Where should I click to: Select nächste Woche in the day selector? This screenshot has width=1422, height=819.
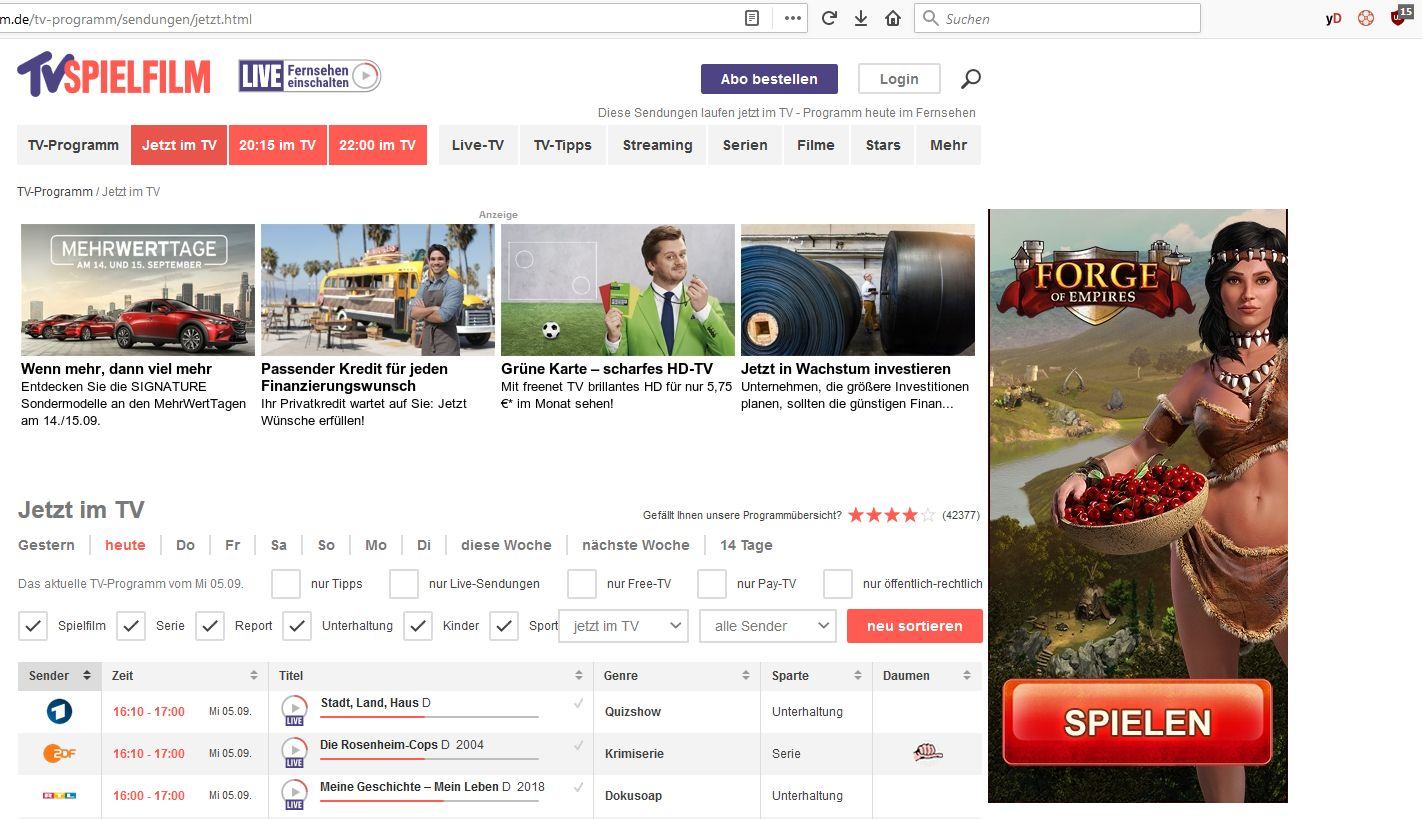pyautogui.click(x=636, y=545)
